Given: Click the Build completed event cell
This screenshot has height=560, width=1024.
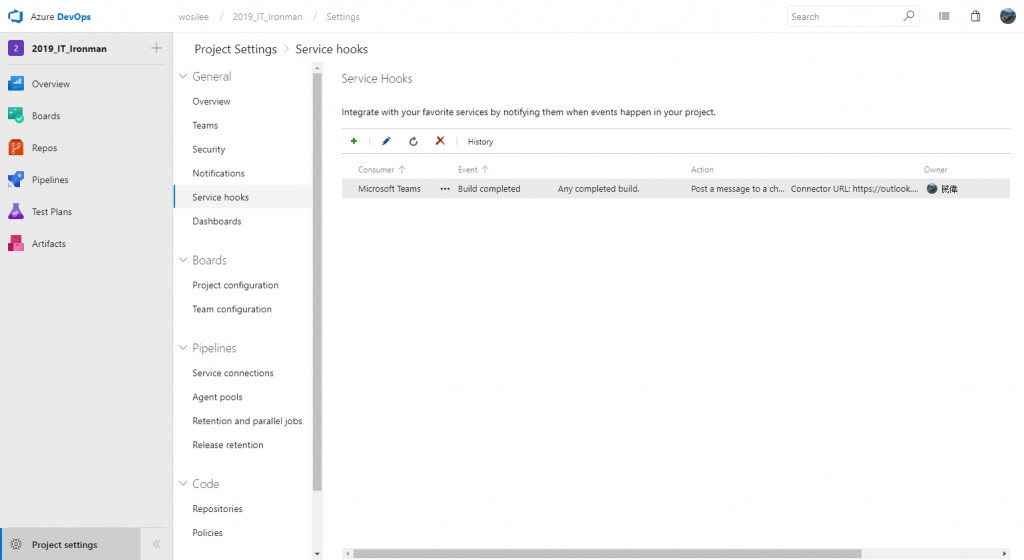Looking at the screenshot, I should click(489, 189).
